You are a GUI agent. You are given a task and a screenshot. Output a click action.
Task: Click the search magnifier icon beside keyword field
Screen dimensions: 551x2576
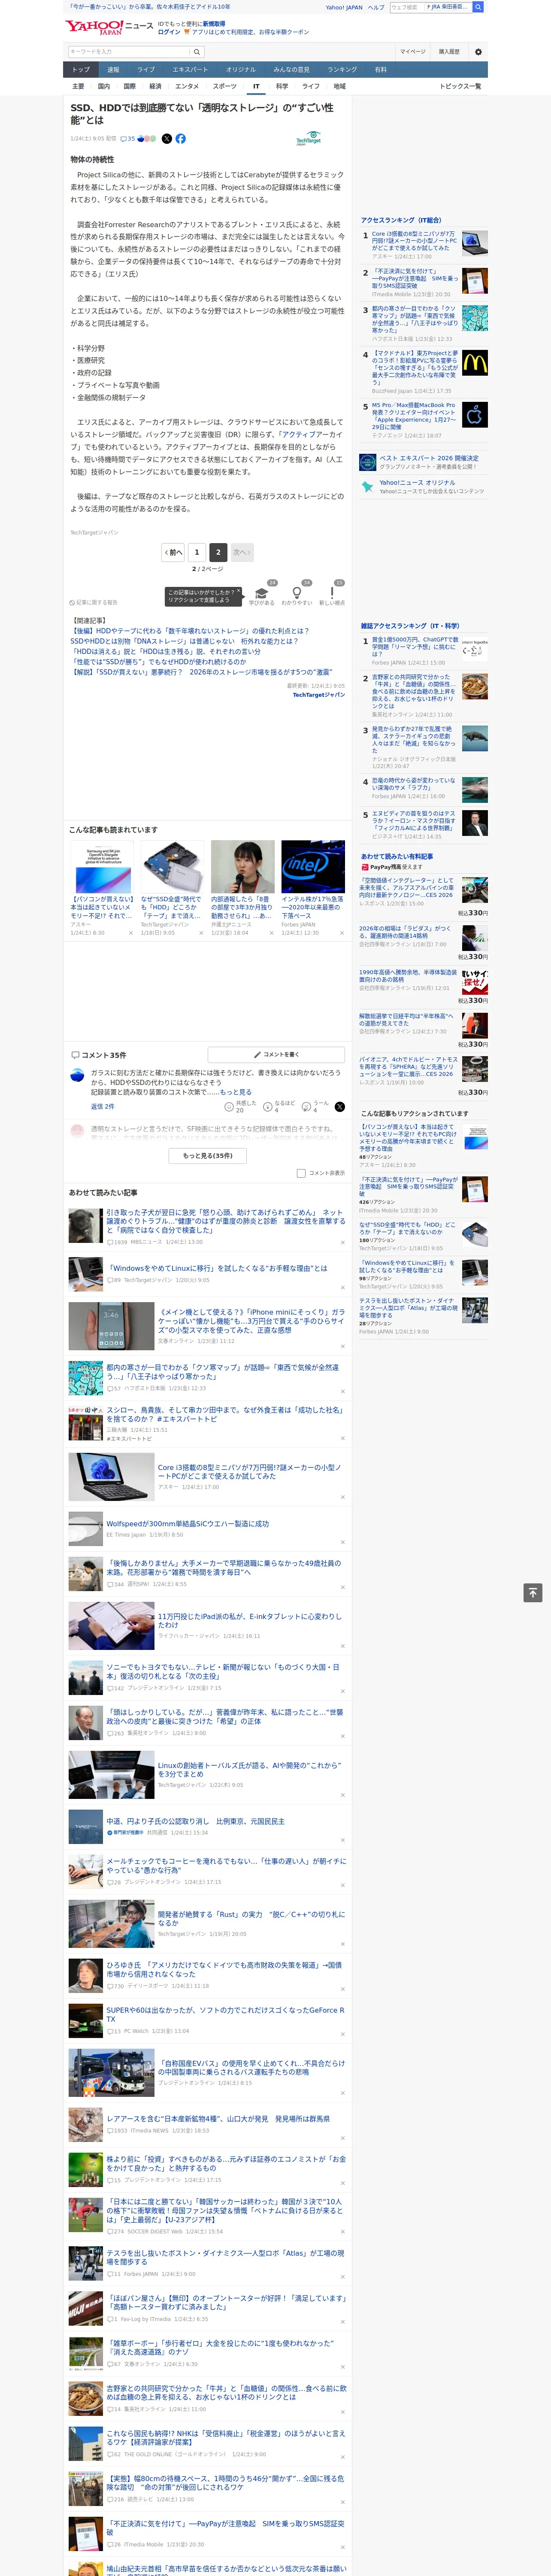[196, 51]
